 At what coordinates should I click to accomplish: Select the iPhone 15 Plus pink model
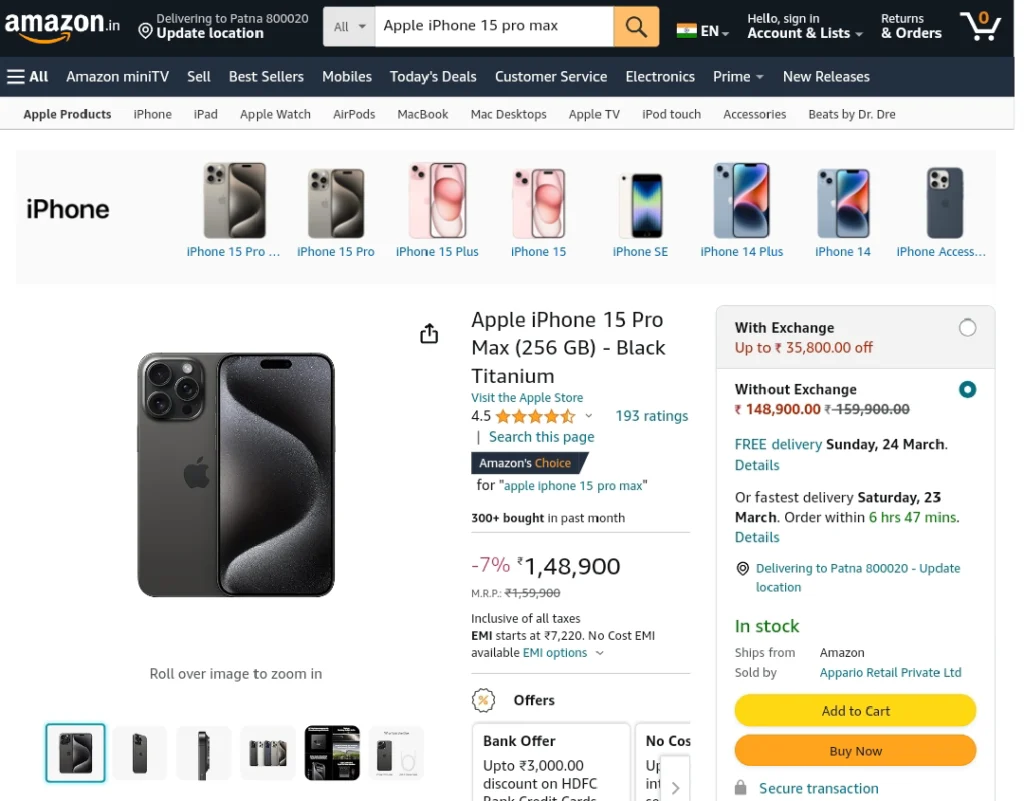437,210
